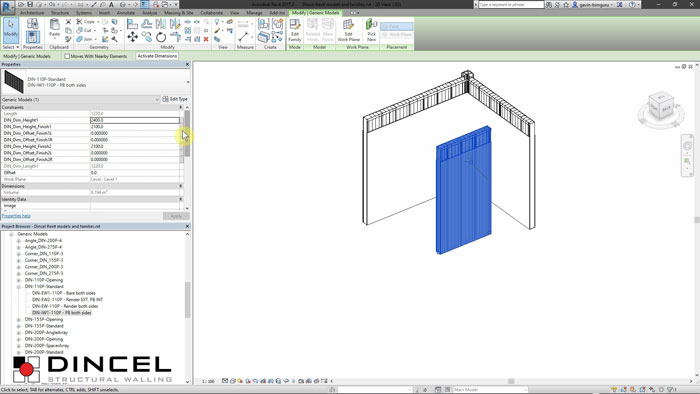Screen dimensions: 700x394
Task: Click the Properties palette ribbon icon
Action: coord(33,37)
